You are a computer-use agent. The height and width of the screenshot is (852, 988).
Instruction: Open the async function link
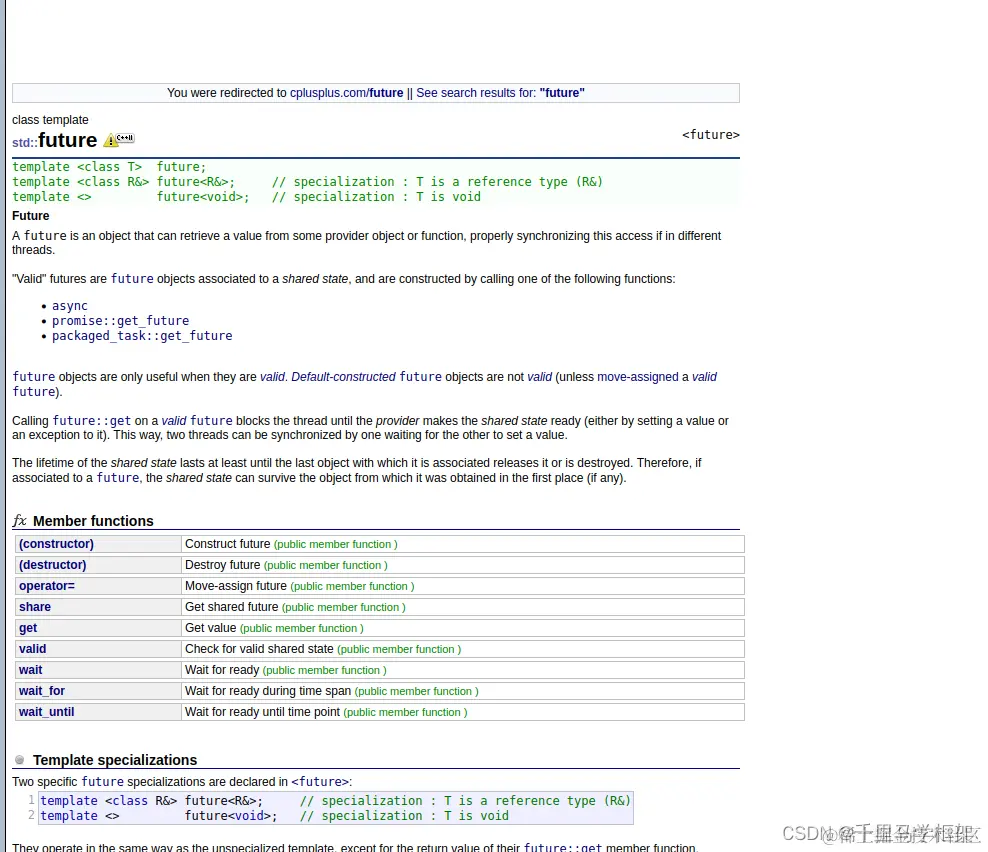(x=70, y=306)
